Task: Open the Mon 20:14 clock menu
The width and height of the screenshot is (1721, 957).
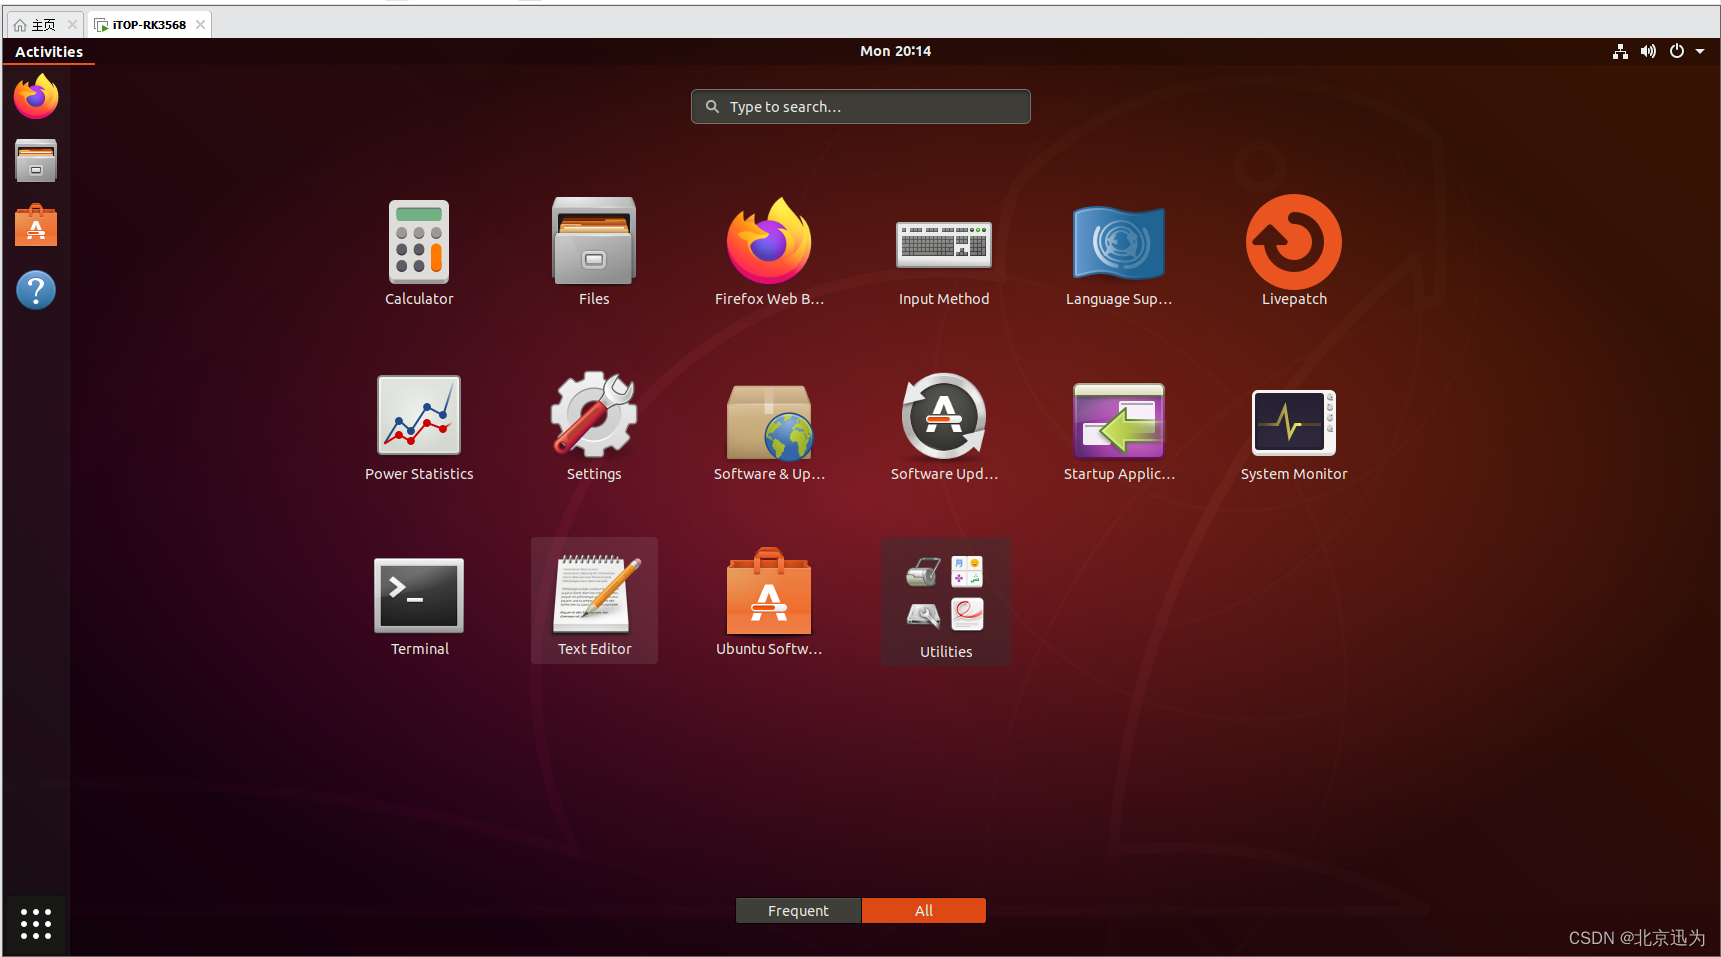Action: (x=895, y=51)
